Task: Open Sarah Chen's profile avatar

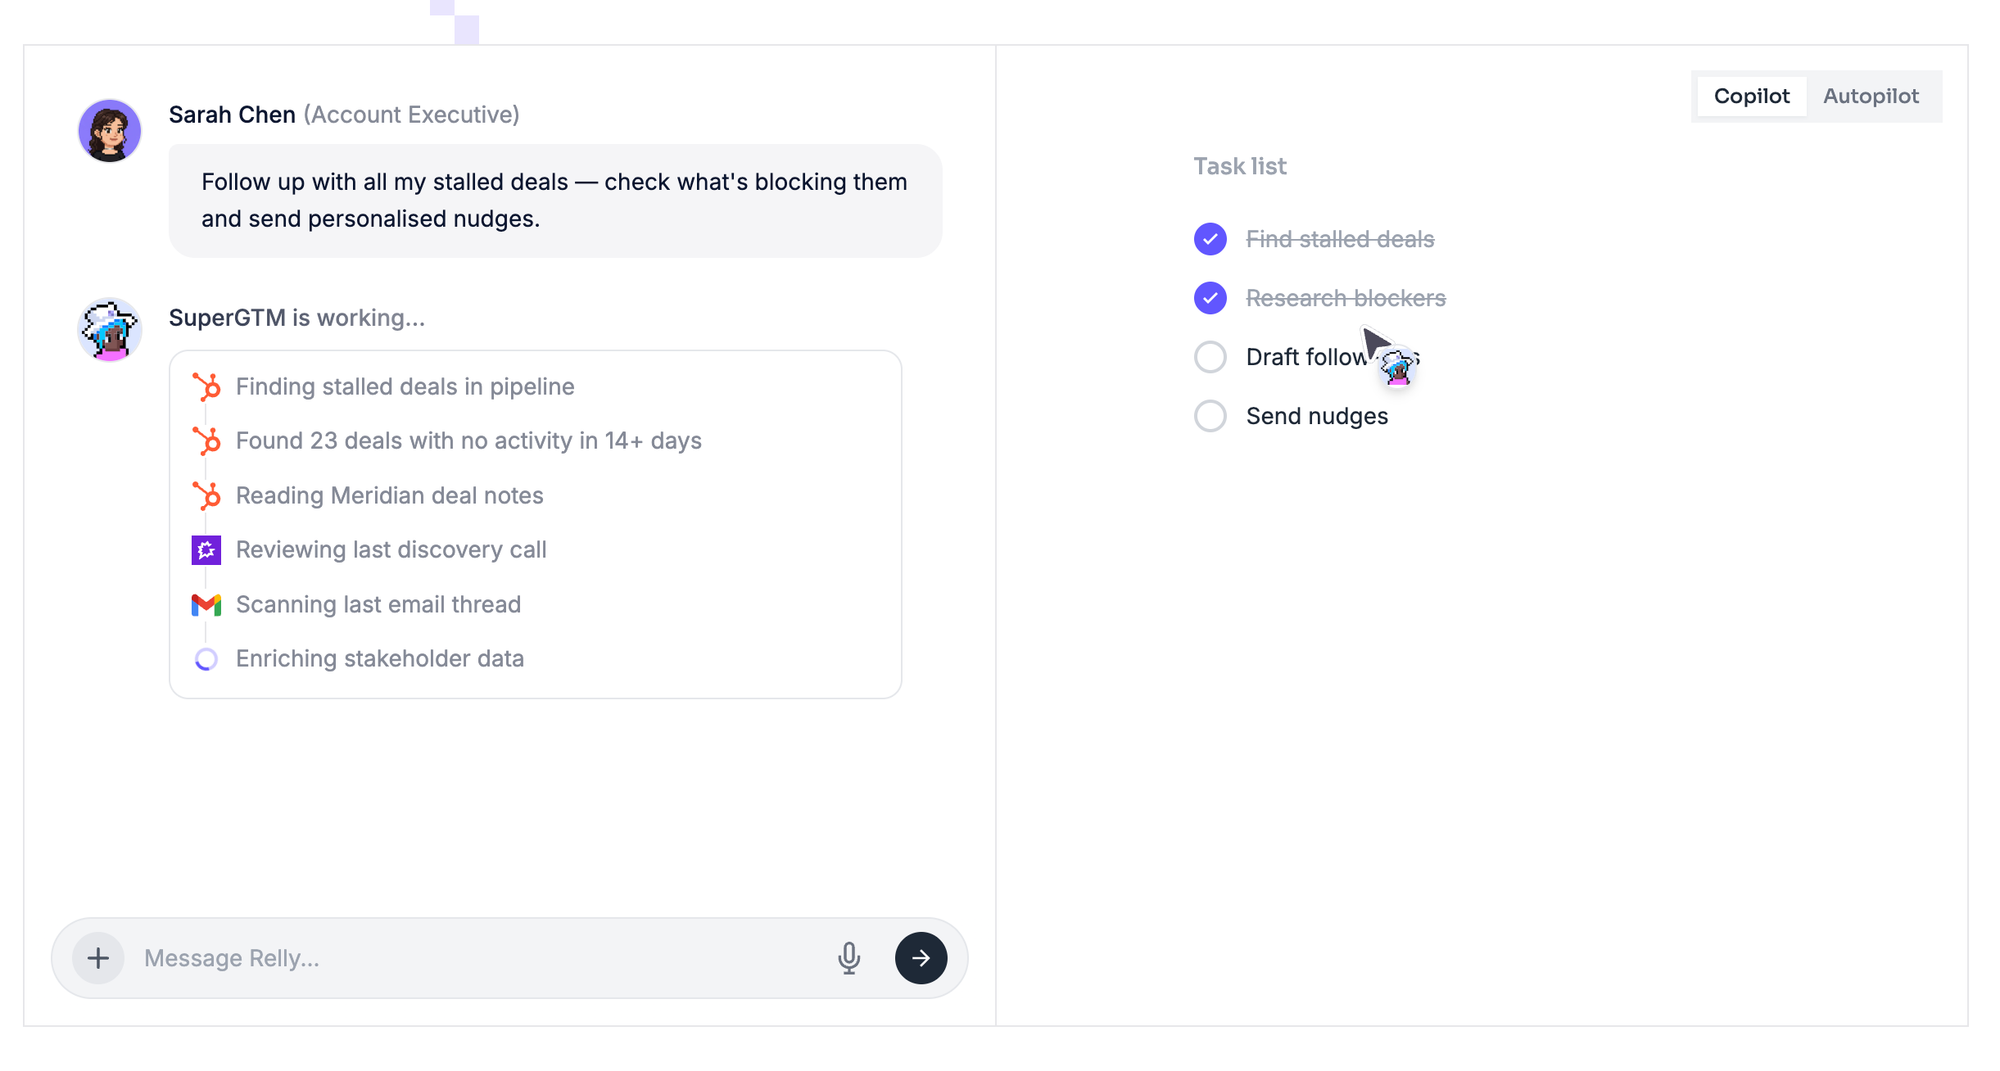Action: (x=110, y=131)
